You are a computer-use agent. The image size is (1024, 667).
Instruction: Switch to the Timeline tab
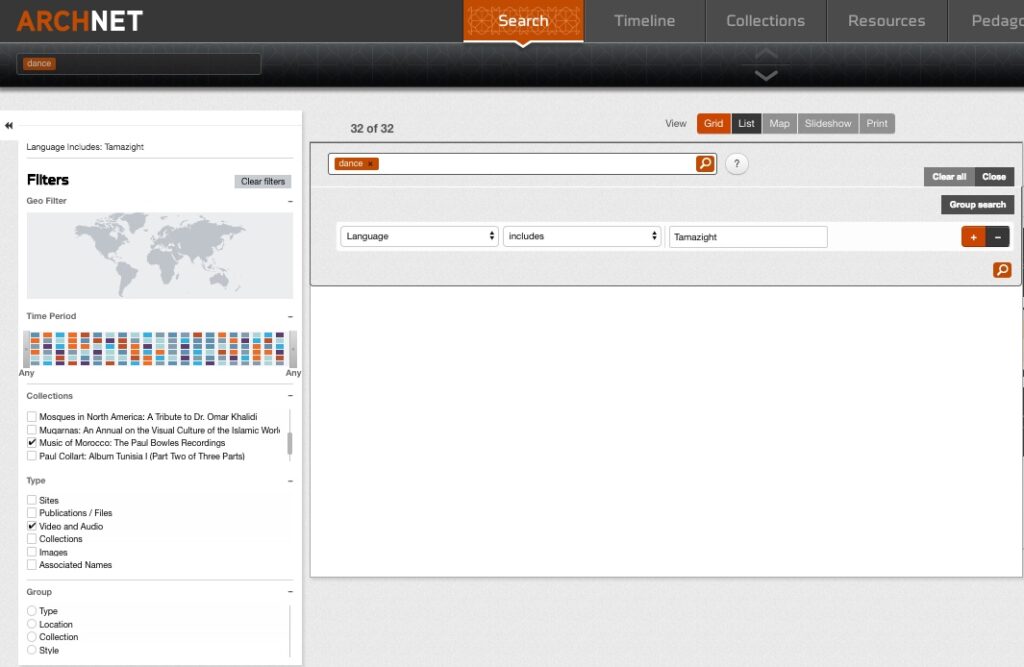pos(644,20)
